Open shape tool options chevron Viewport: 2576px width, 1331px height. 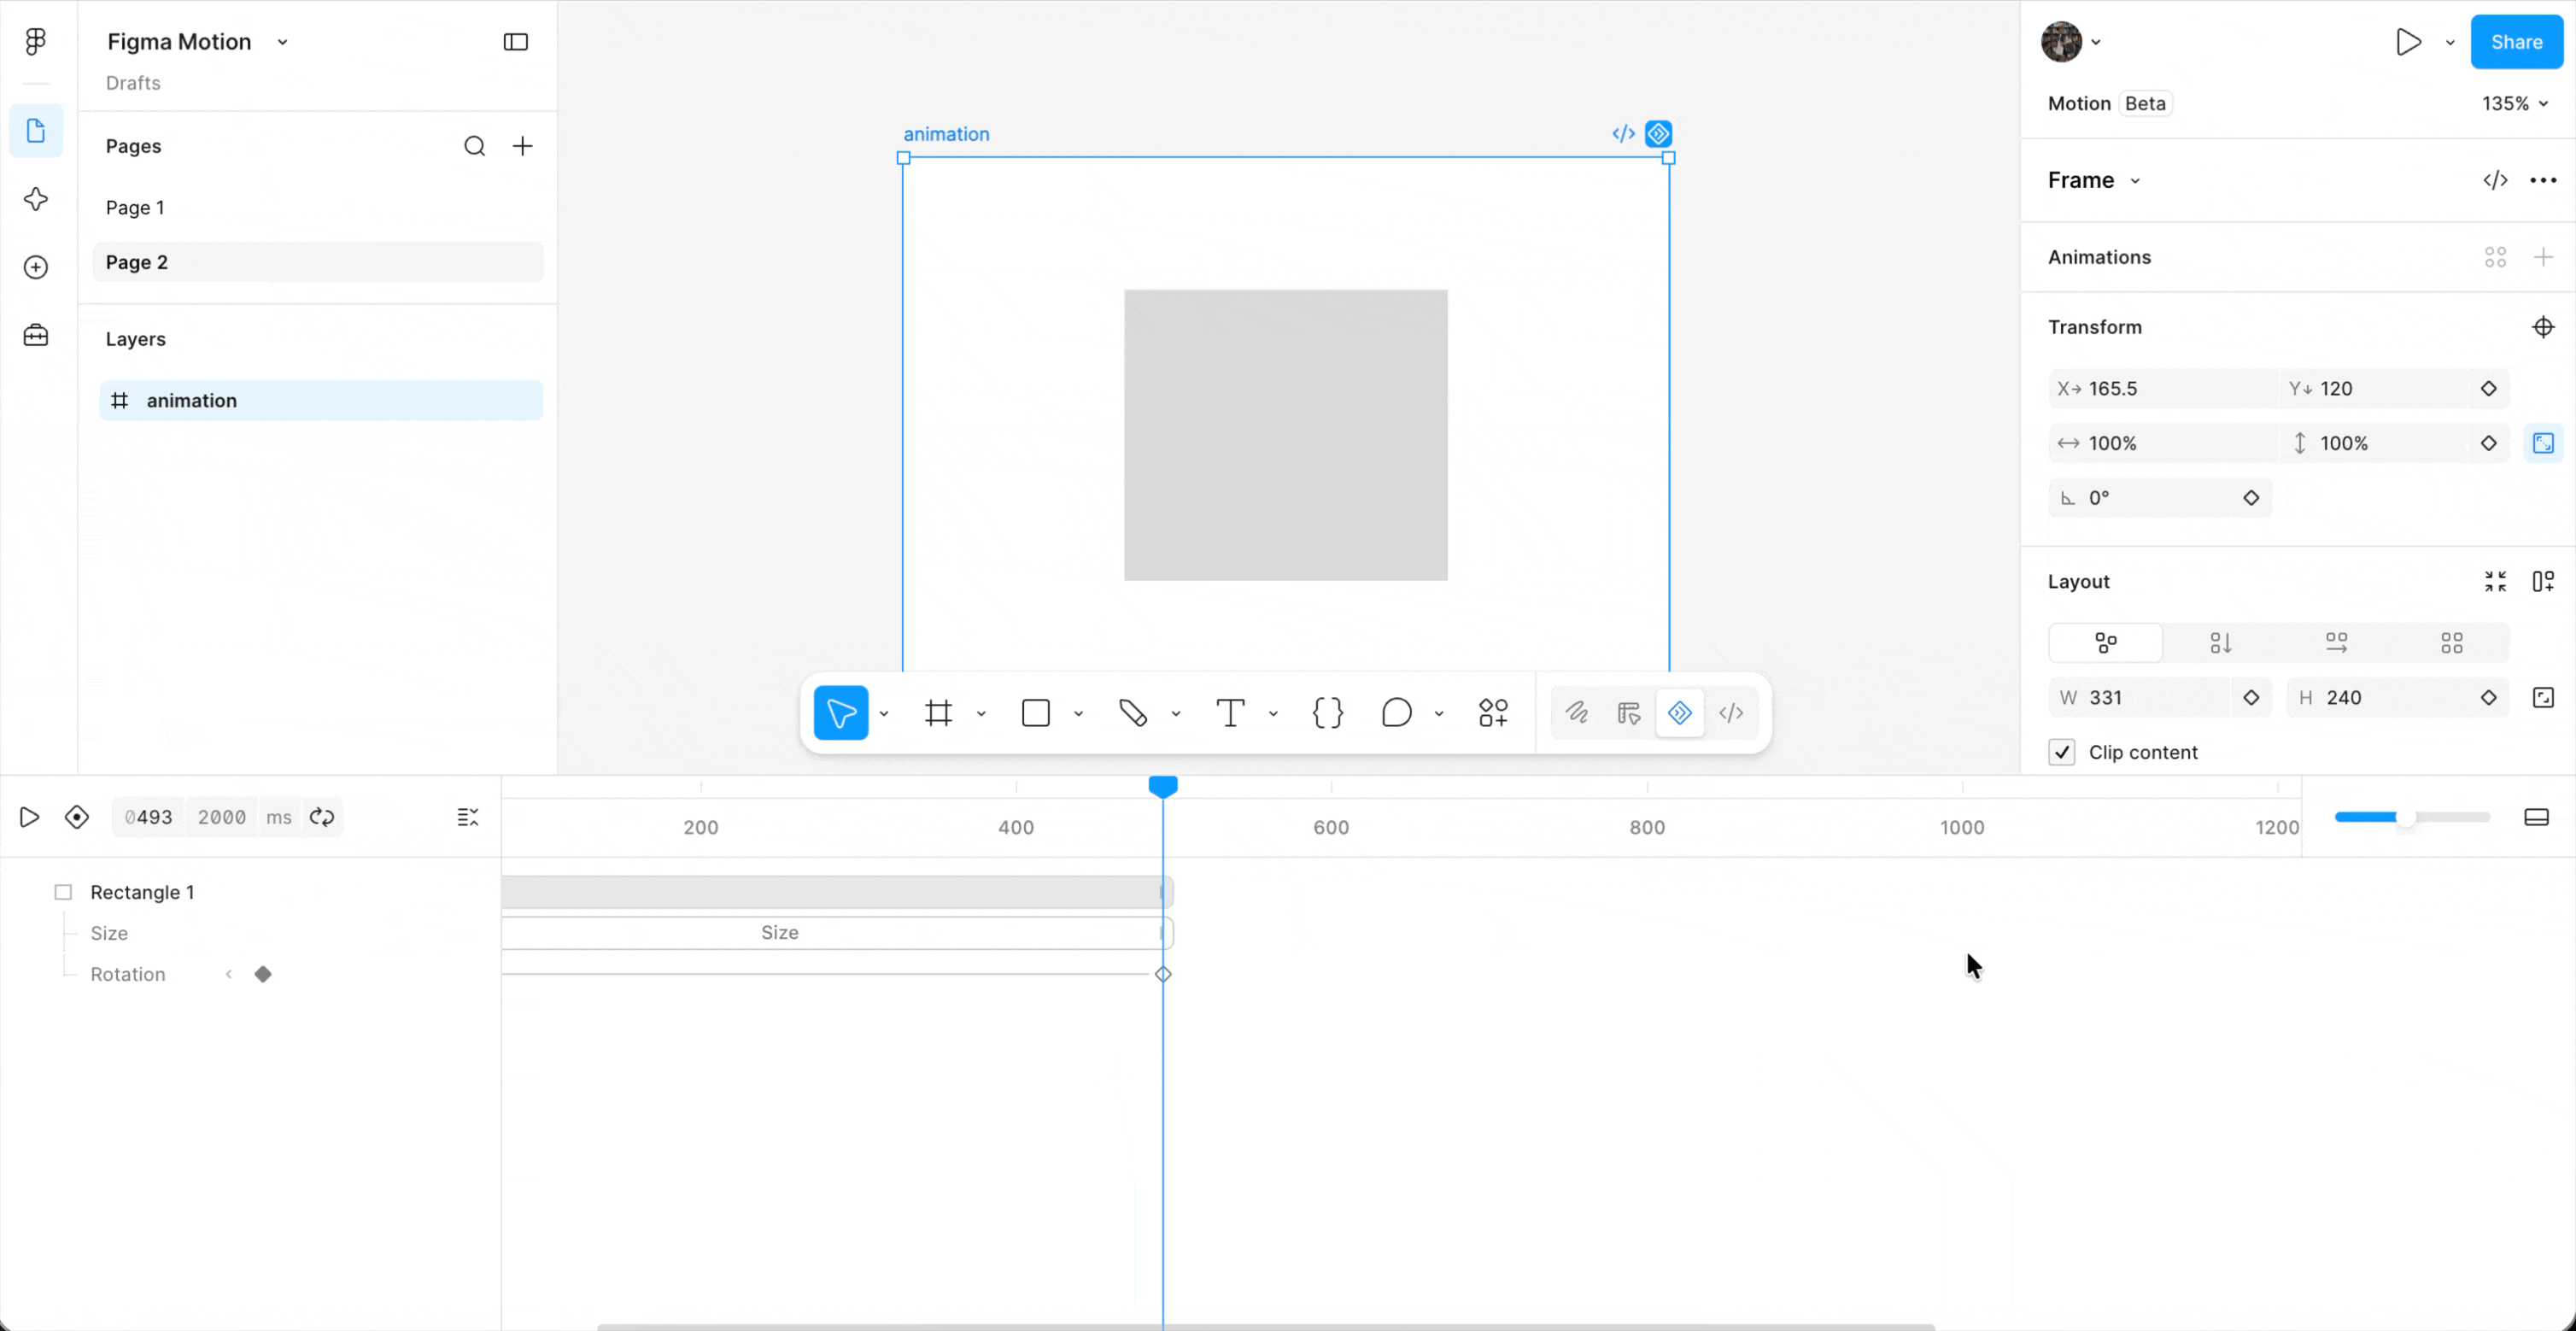(x=1078, y=713)
